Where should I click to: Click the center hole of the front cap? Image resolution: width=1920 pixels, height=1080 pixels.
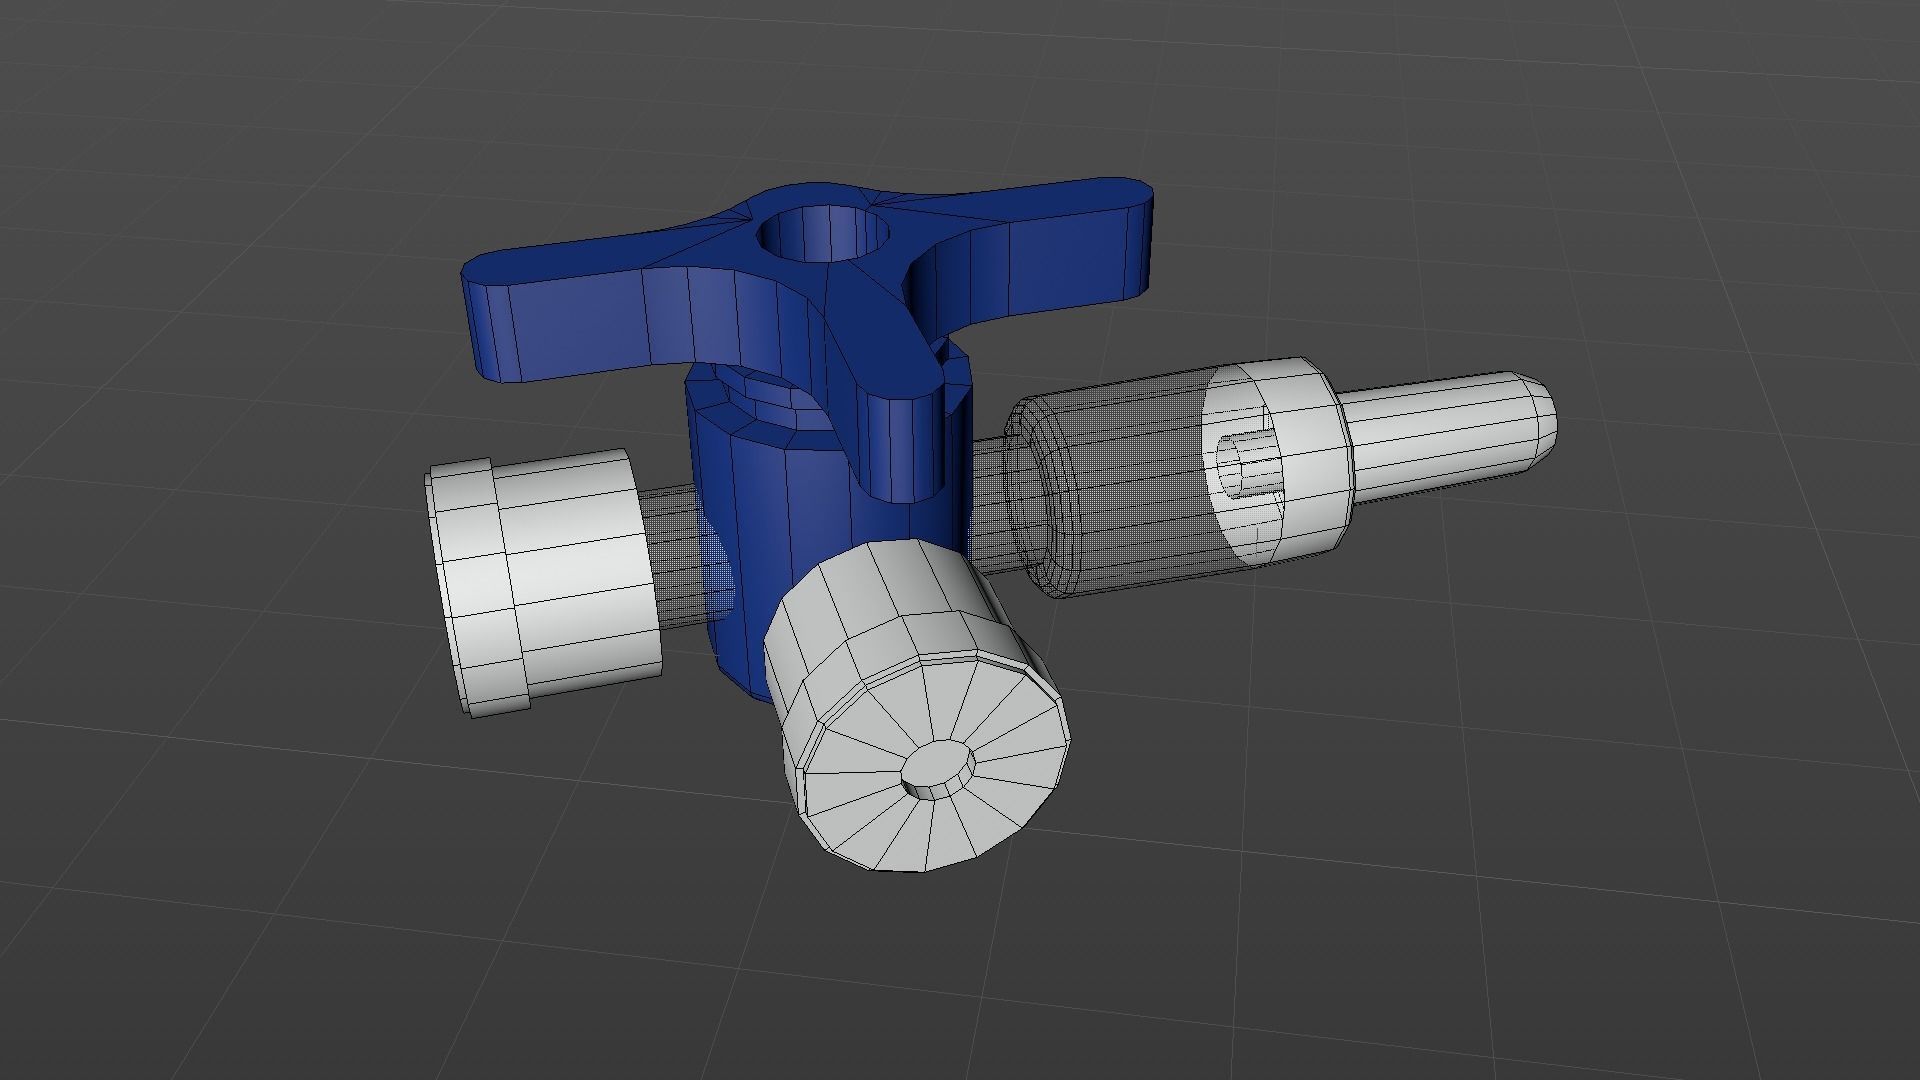click(938, 771)
